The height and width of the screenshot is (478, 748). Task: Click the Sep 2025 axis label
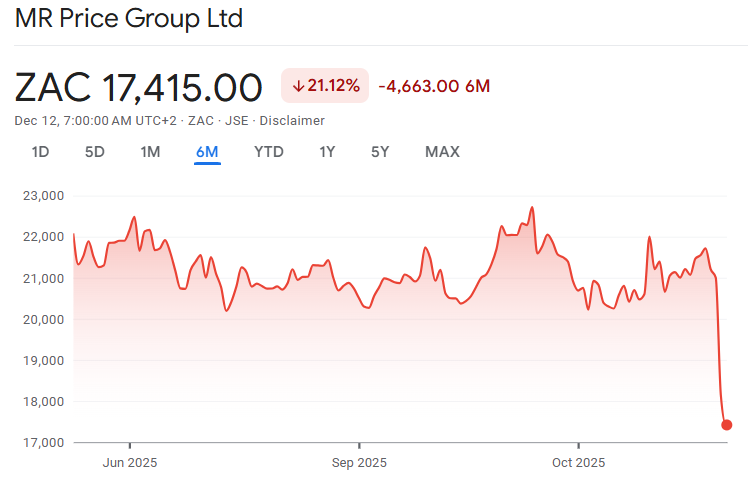pyautogui.click(x=358, y=462)
